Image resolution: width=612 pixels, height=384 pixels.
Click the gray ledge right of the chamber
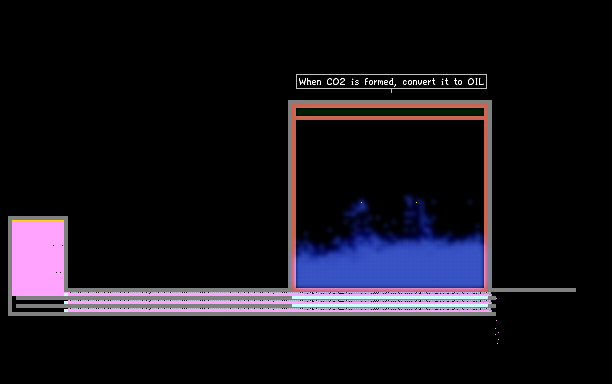pyautogui.click(x=534, y=290)
